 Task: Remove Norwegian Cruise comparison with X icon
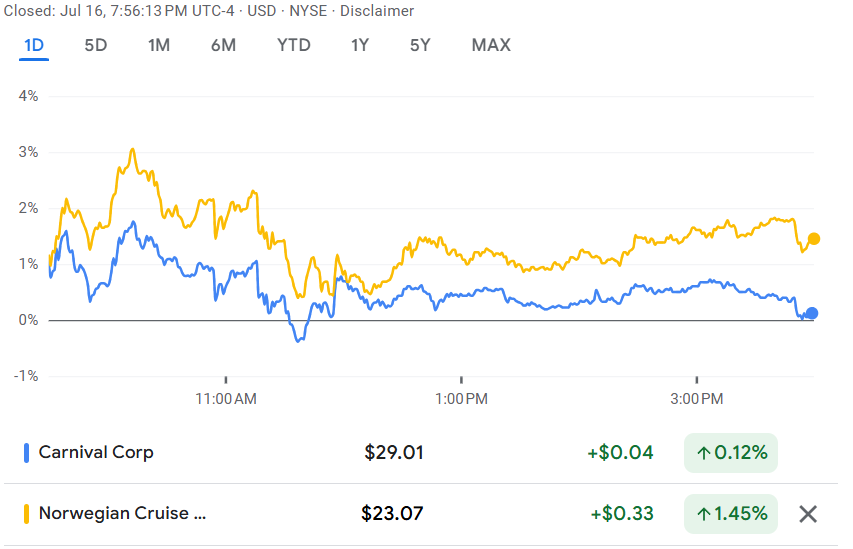[x=808, y=514]
